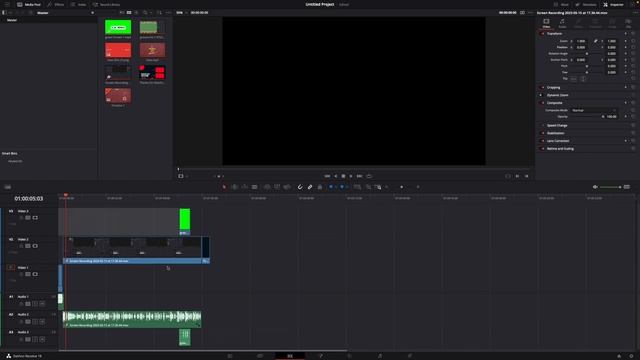Open the Effects panel
The image size is (640, 360).
click(56, 4)
